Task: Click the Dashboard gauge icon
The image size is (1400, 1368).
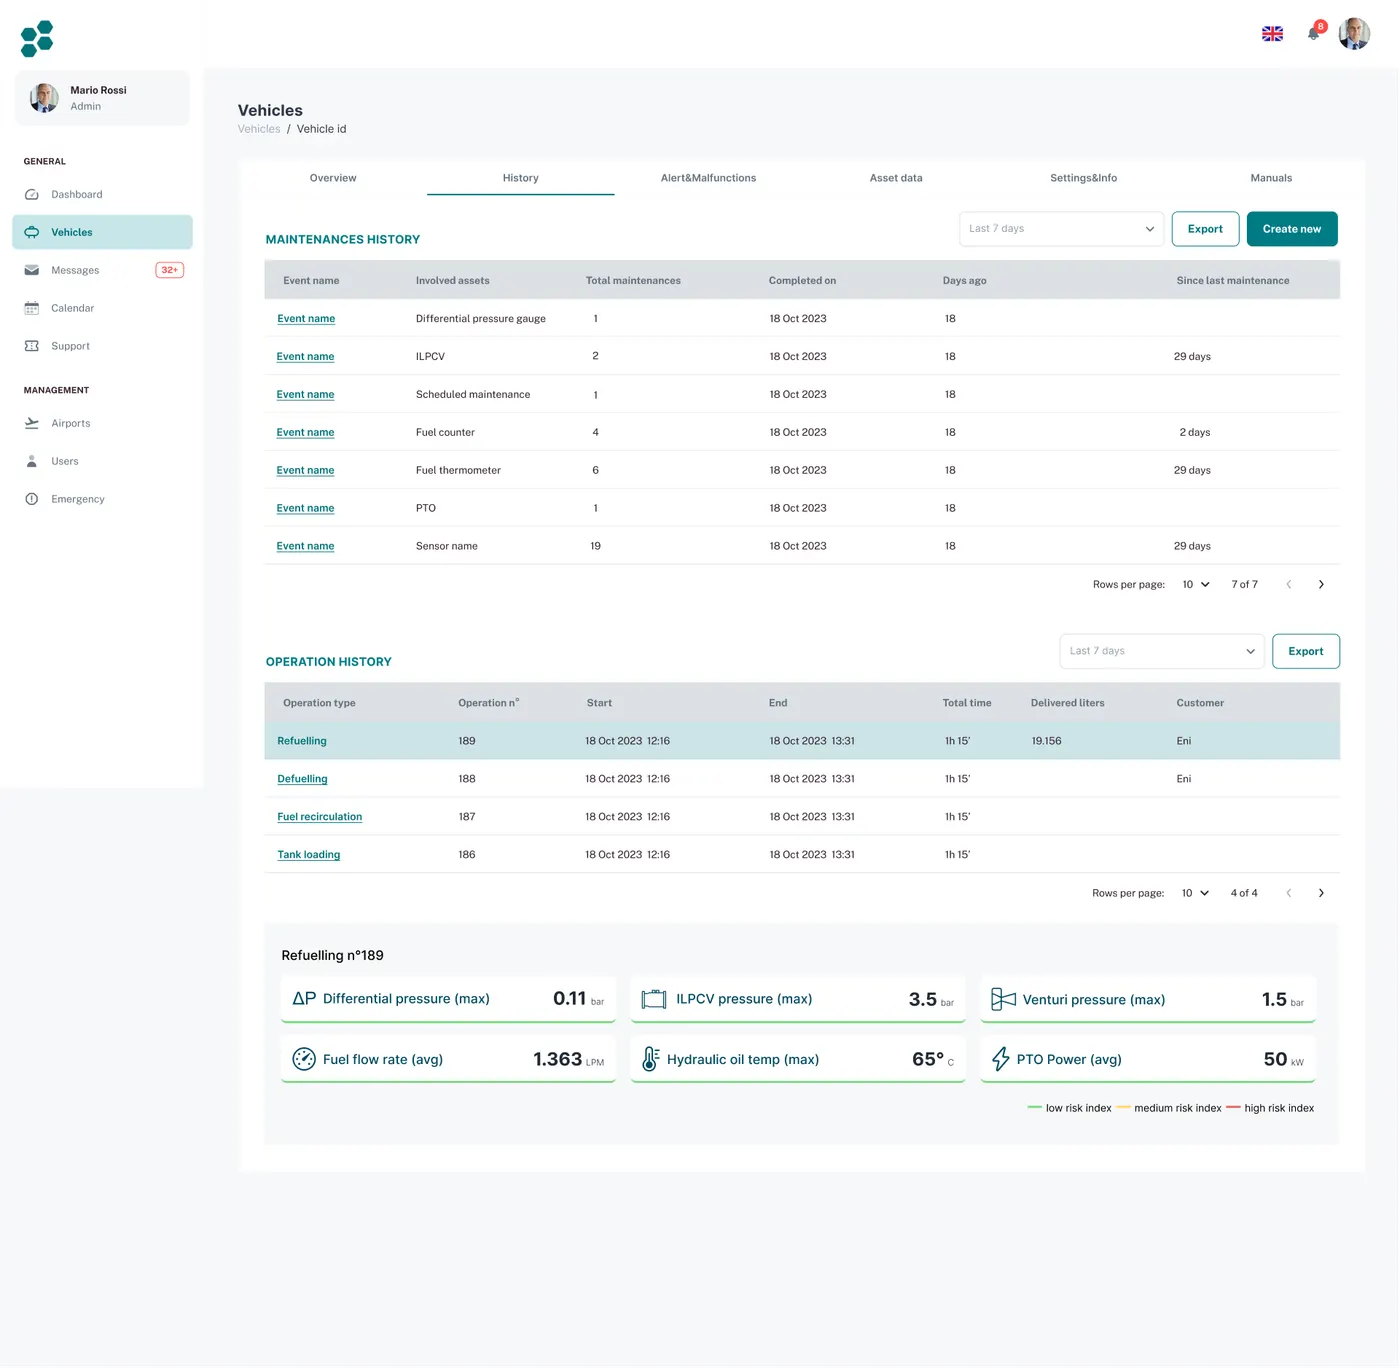Action: [32, 195]
